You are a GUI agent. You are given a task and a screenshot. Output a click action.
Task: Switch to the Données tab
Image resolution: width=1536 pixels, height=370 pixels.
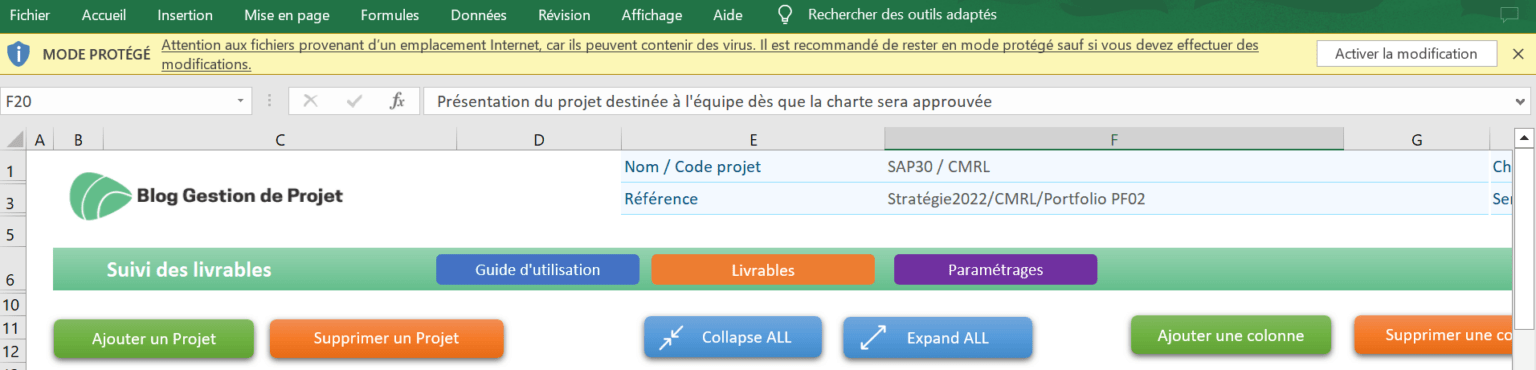click(x=478, y=15)
